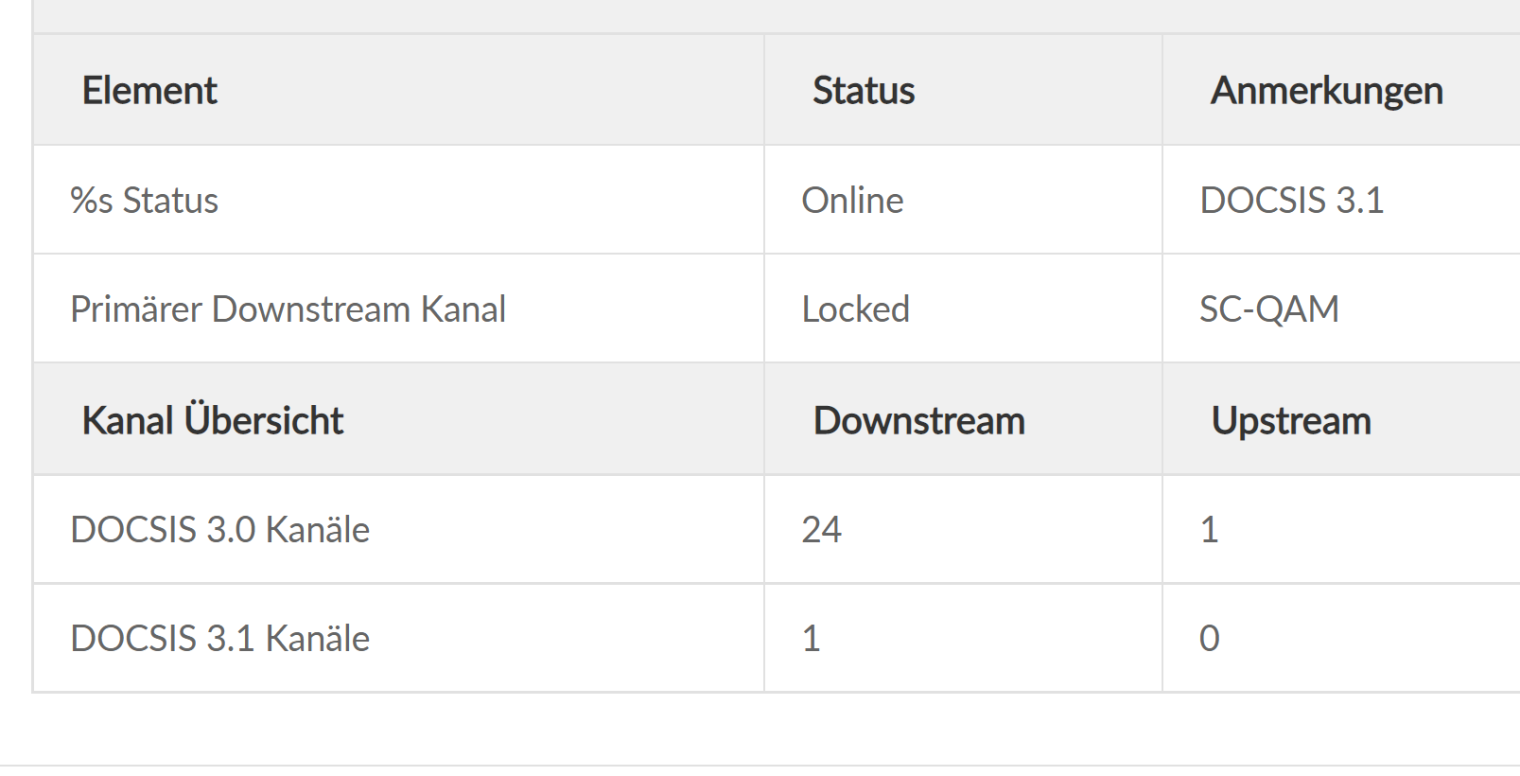The width and height of the screenshot is (1520, 776).
Task: Click the Element column header
Action: tap(149, 92)
